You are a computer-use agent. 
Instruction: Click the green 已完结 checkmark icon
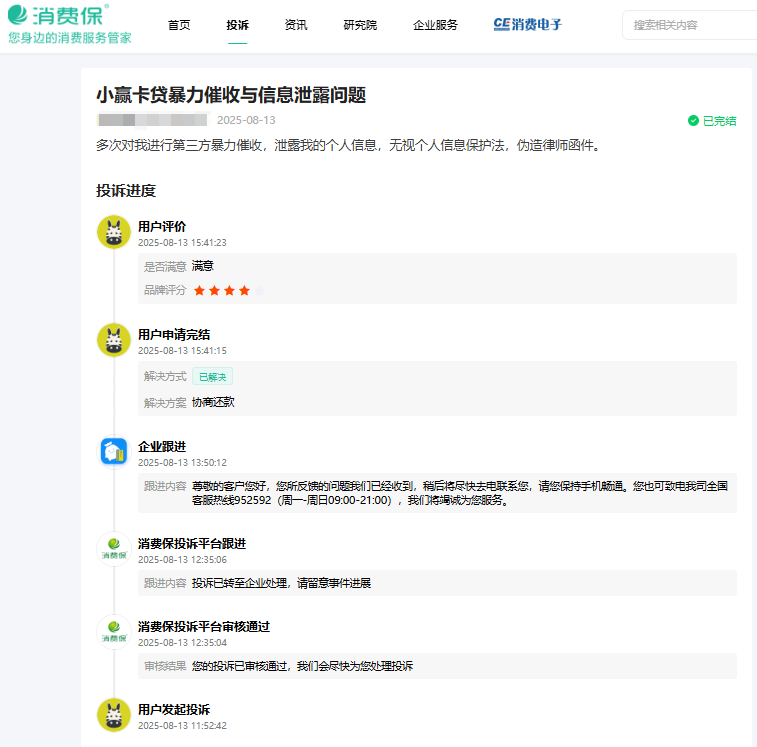click(693, 121)
